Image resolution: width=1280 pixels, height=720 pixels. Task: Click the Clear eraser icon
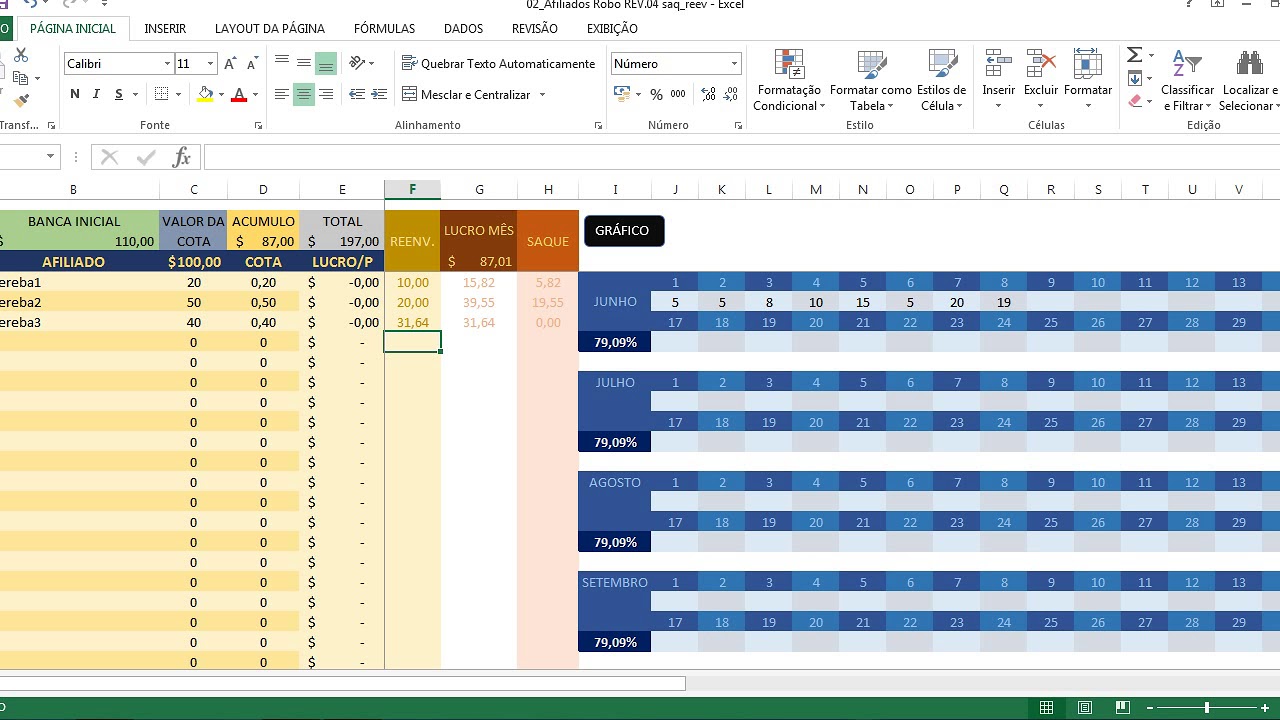click(1134, 101)
